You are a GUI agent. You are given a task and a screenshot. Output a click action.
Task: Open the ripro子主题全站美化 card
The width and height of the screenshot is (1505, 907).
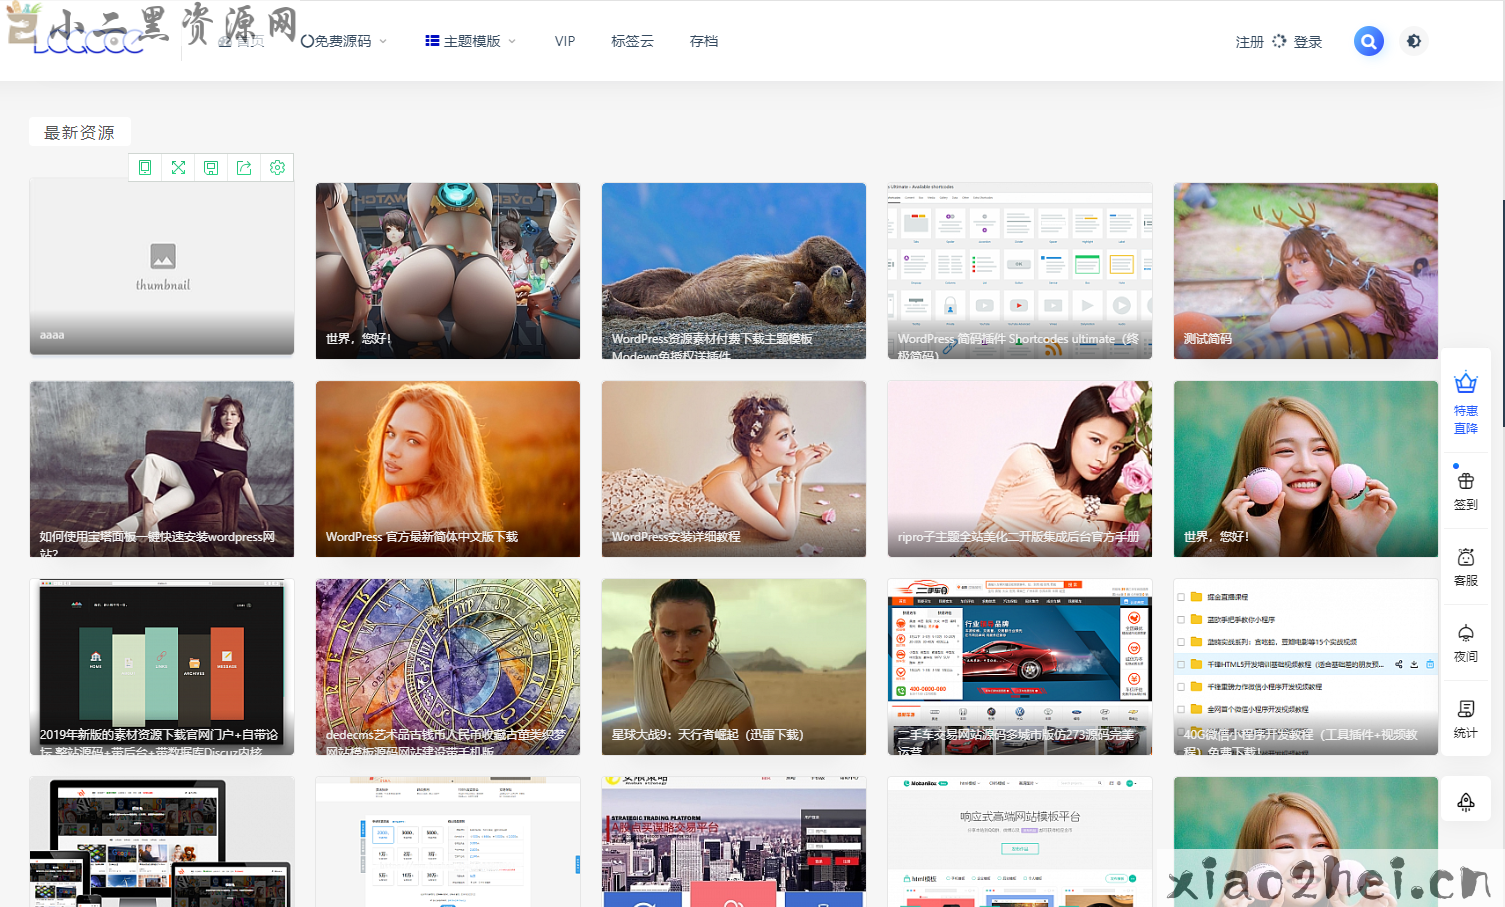pyautogui.click(x=1020, y=469)
